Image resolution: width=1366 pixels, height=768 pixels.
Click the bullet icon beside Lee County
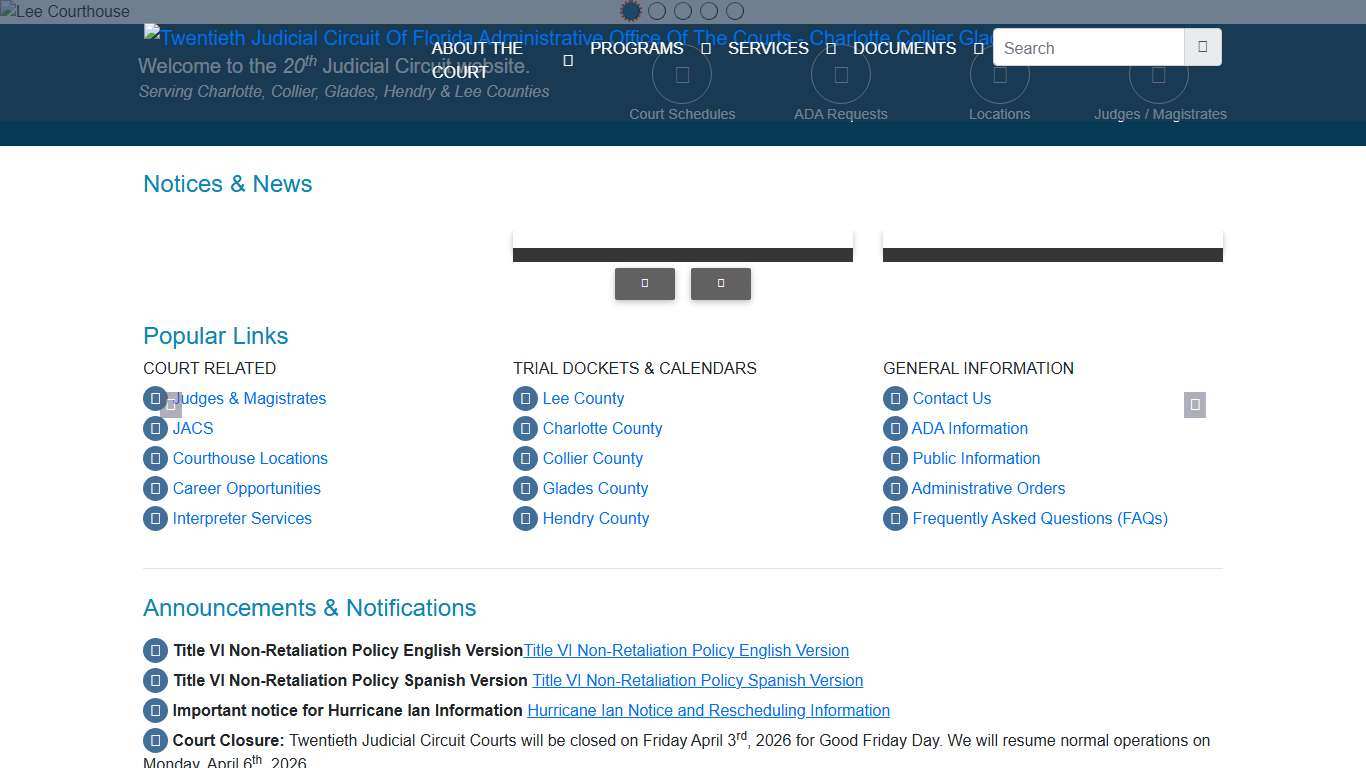pos(525,399)
